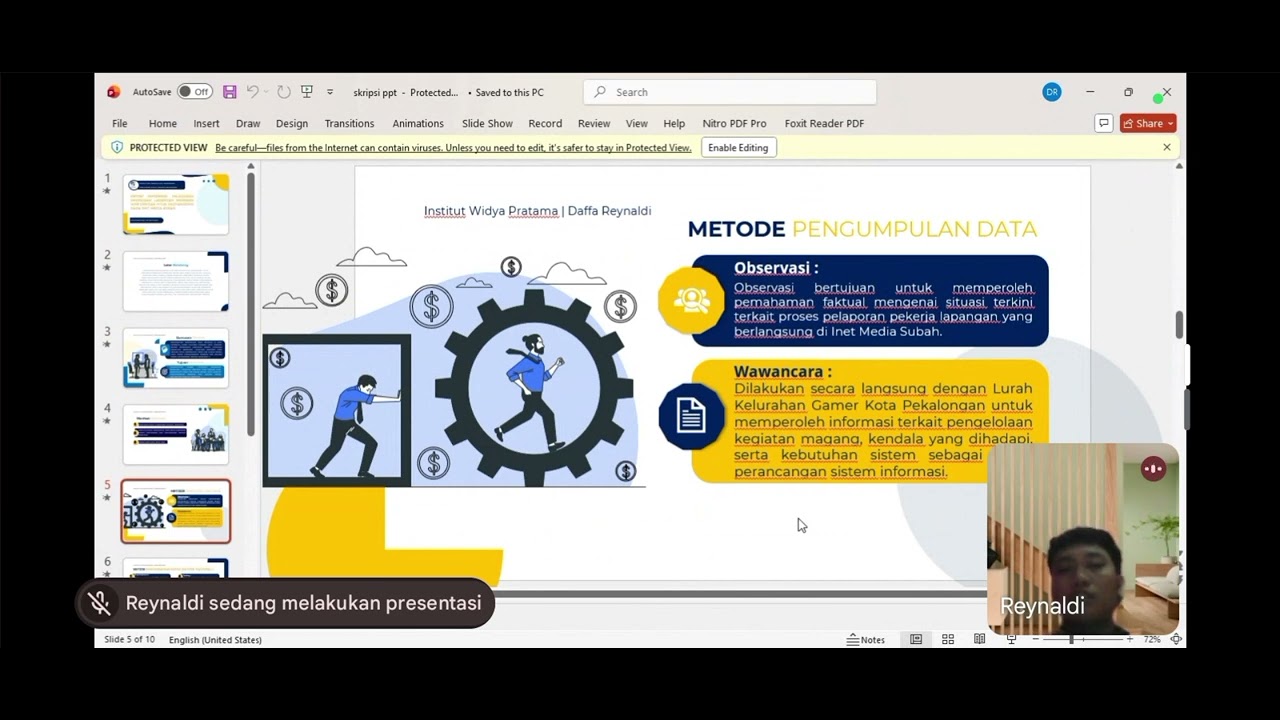Image resolution: width=1280 pixels, height=720 pixels.
Task: Switch to the Draw tab
Action: 248,123
